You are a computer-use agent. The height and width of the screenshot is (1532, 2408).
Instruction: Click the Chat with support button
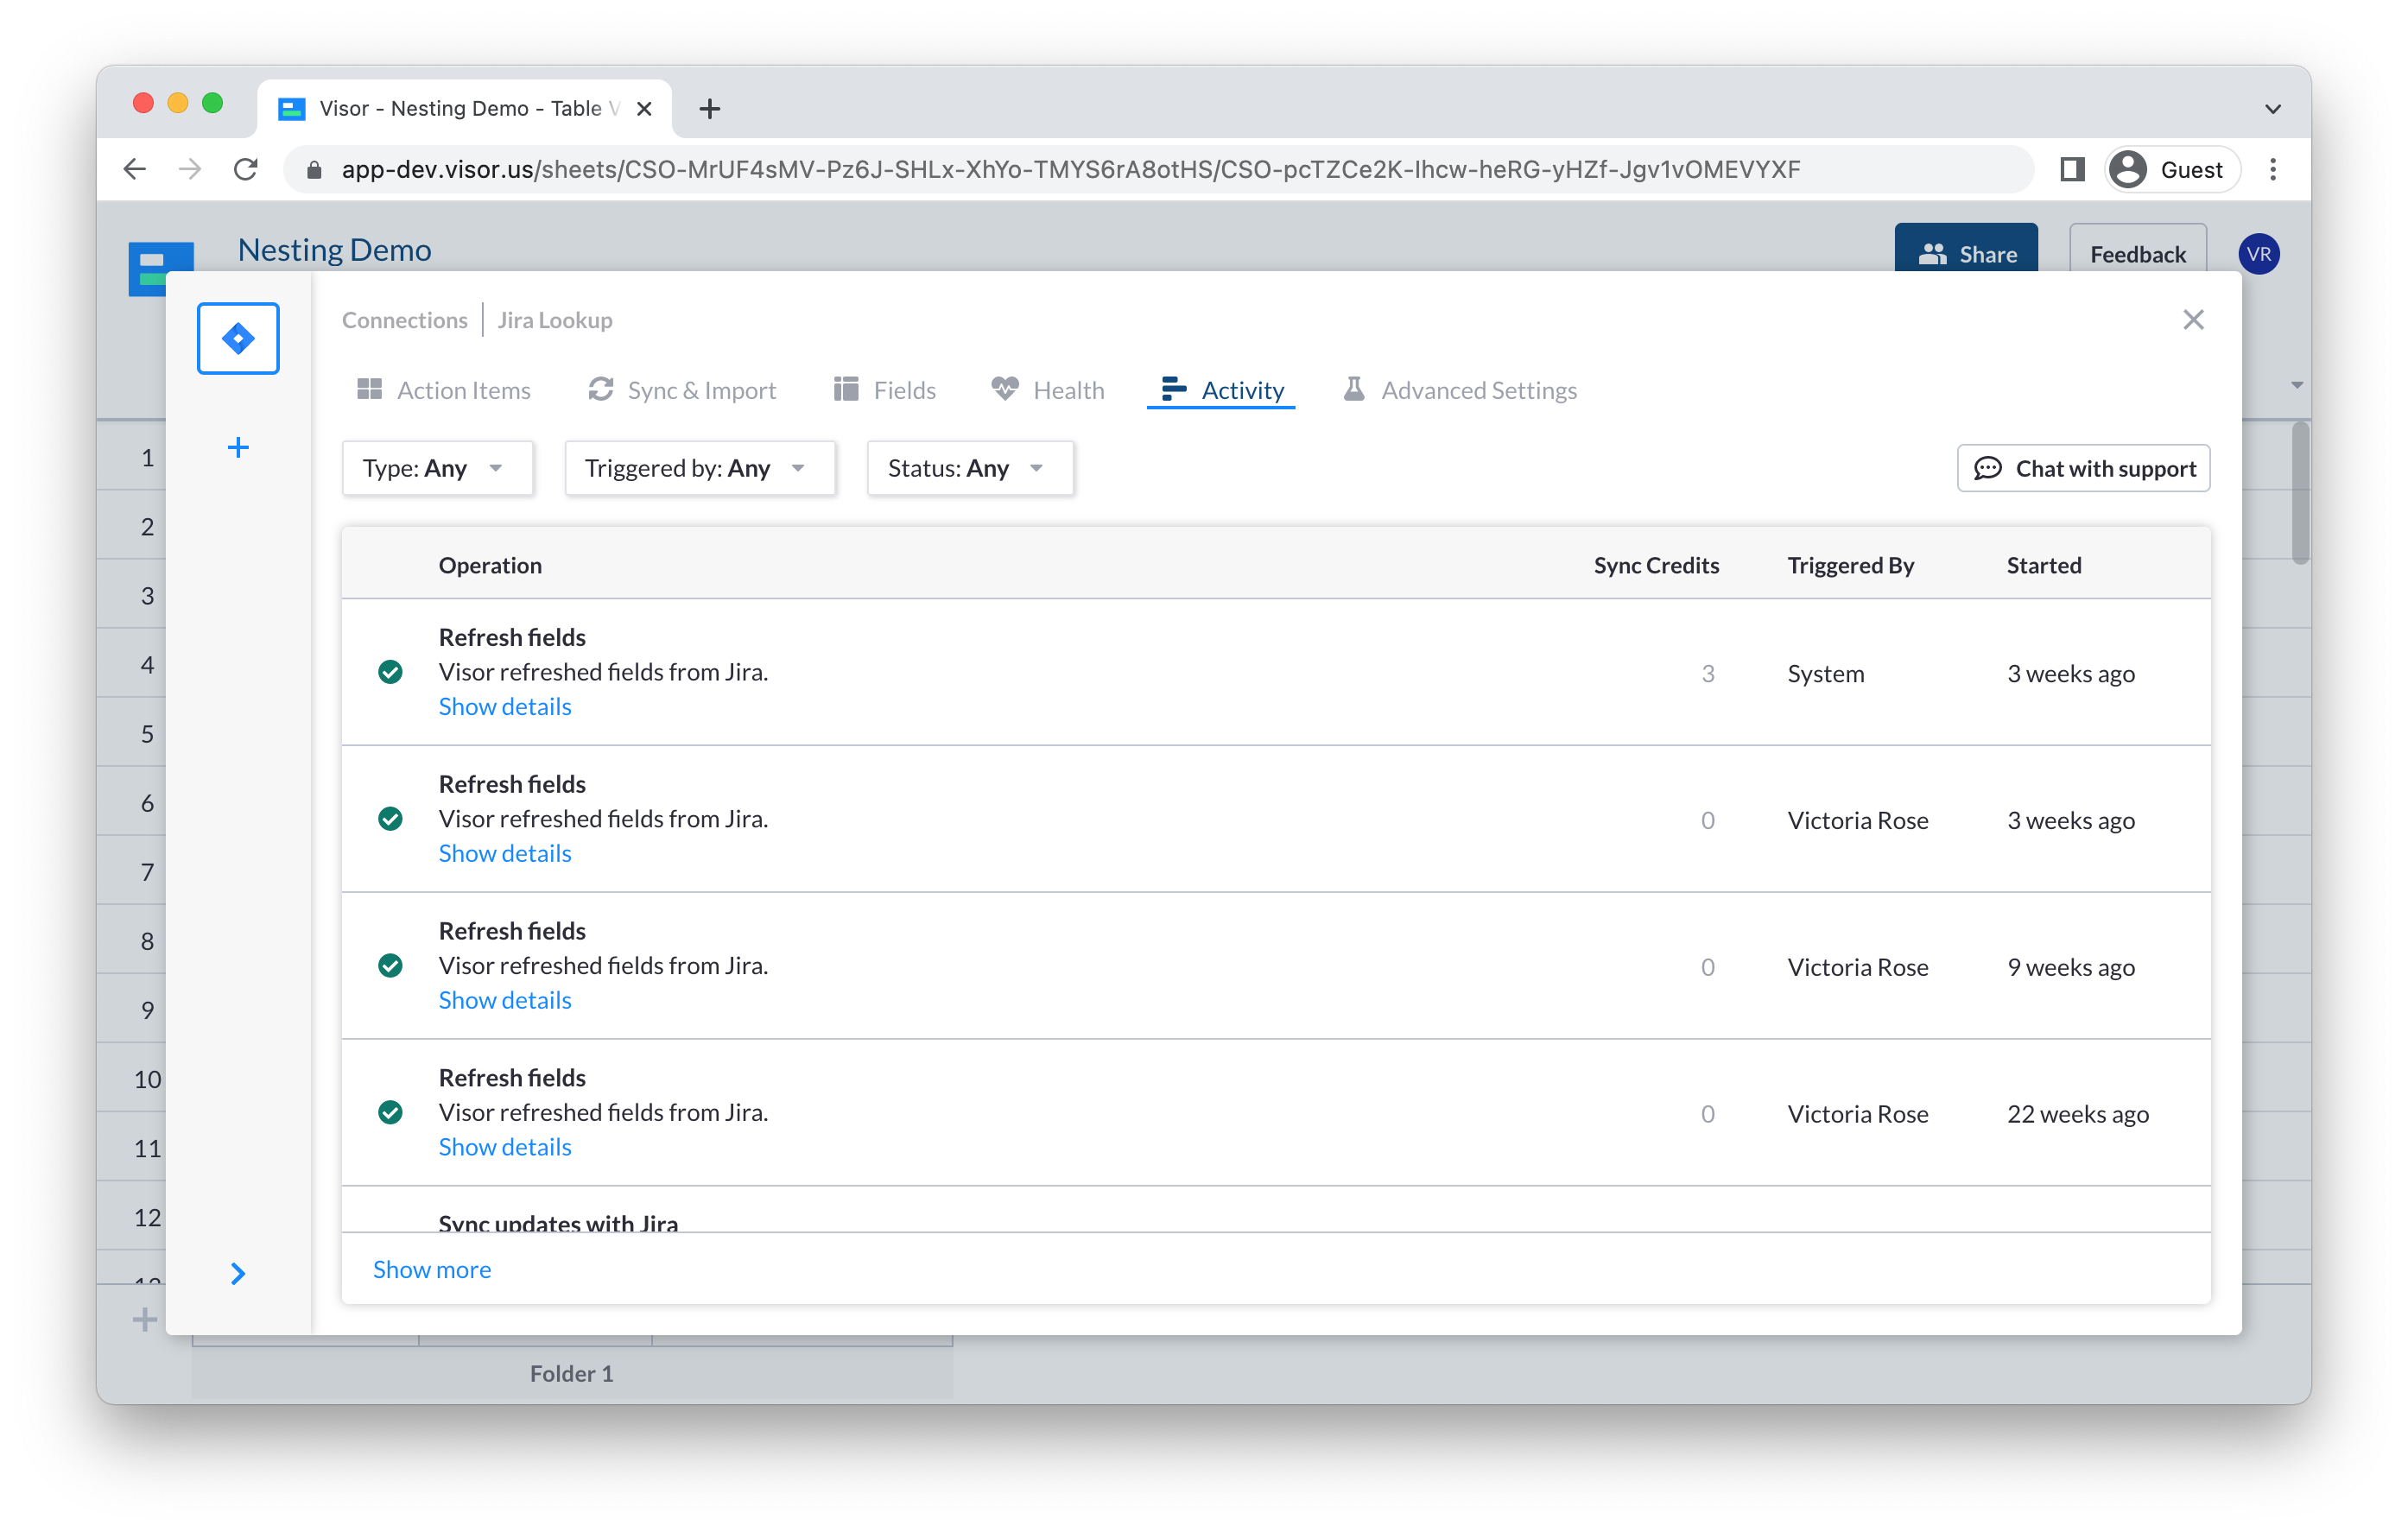2083,468
